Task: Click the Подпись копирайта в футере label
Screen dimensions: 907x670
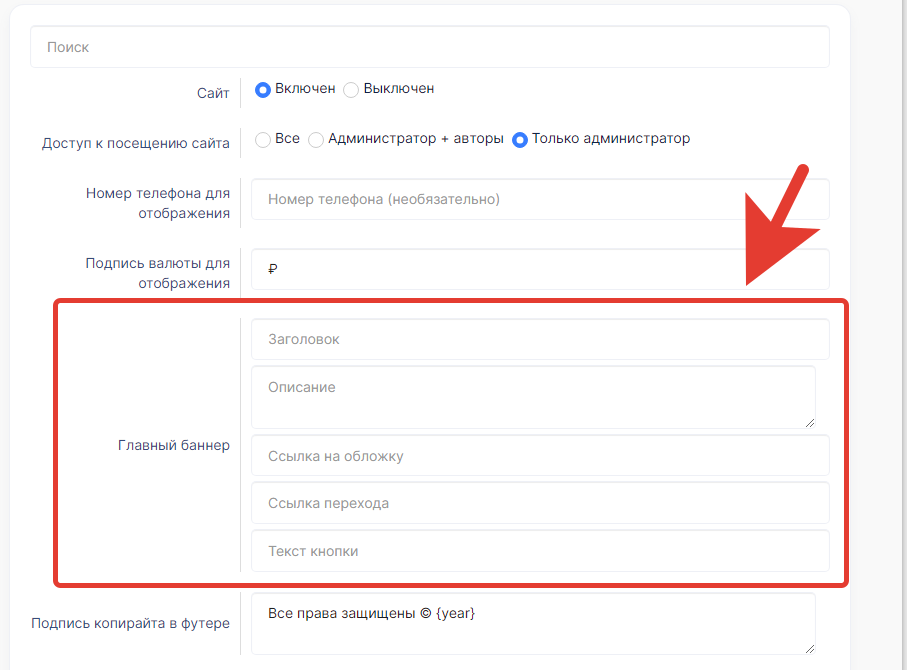Action: click(x=130, y=623)
